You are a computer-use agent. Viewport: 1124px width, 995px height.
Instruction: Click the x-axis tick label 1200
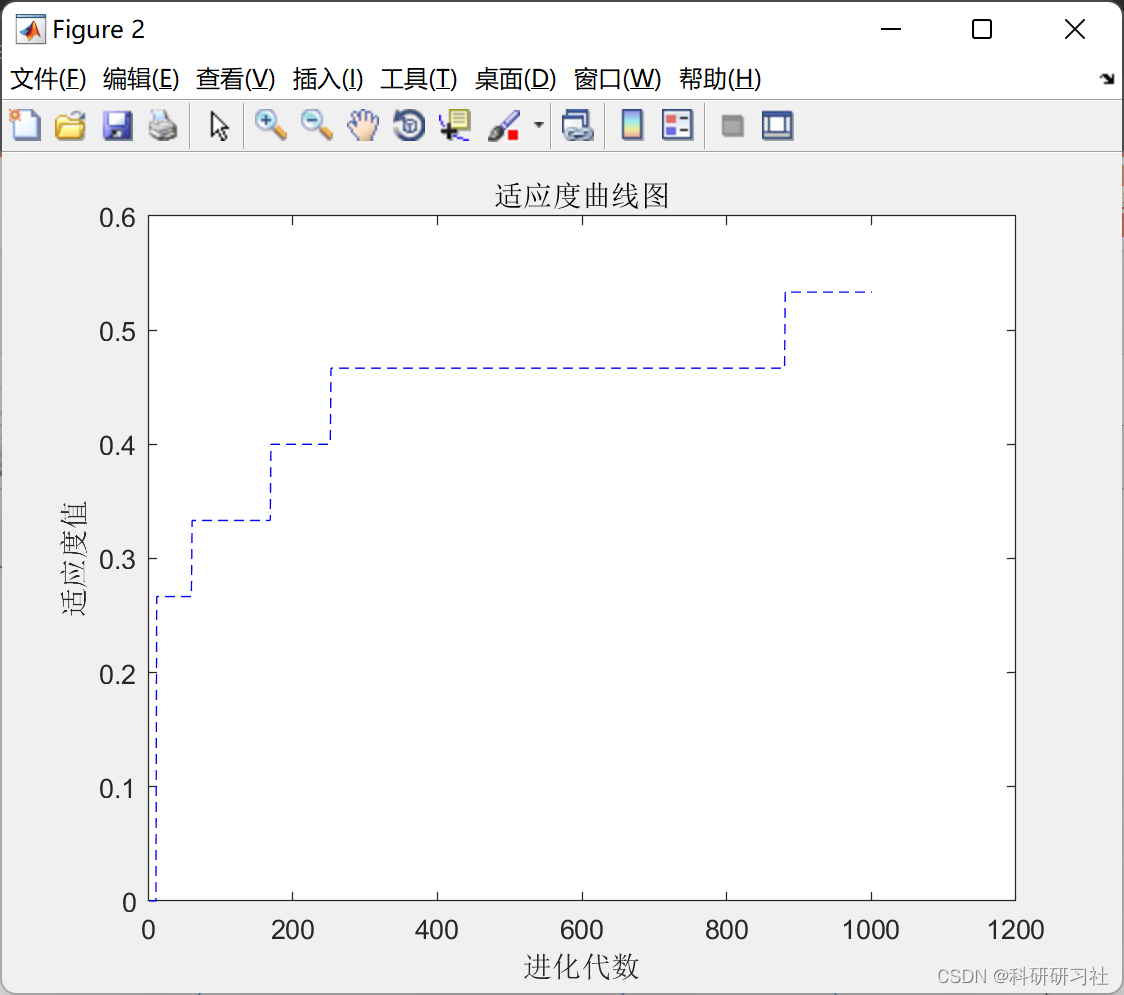(1015, 930)
